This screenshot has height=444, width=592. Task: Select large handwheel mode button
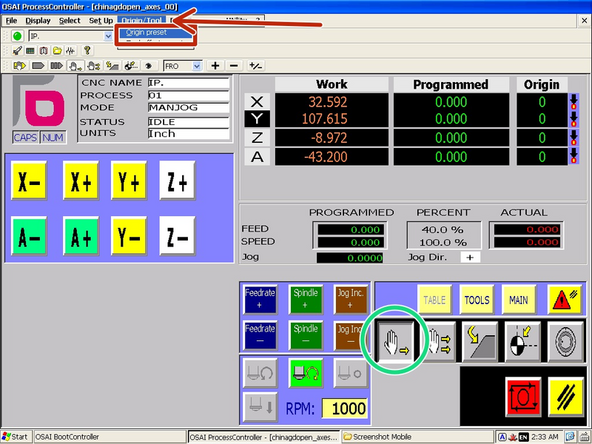click(x=565, y=342)
